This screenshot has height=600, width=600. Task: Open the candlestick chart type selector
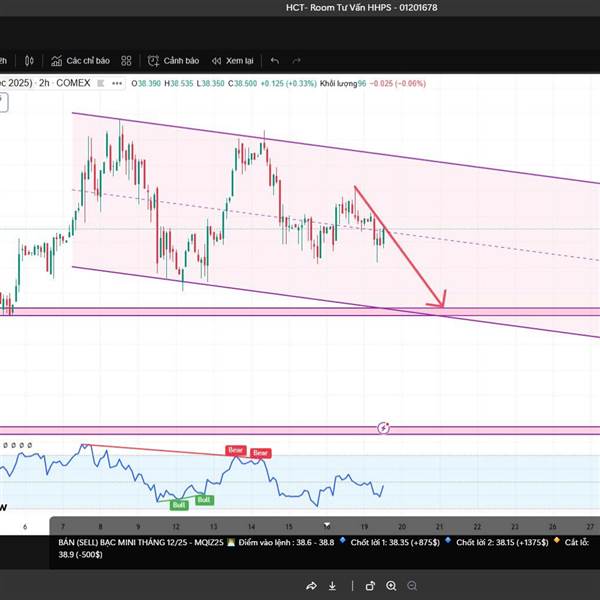pos(29,61)
